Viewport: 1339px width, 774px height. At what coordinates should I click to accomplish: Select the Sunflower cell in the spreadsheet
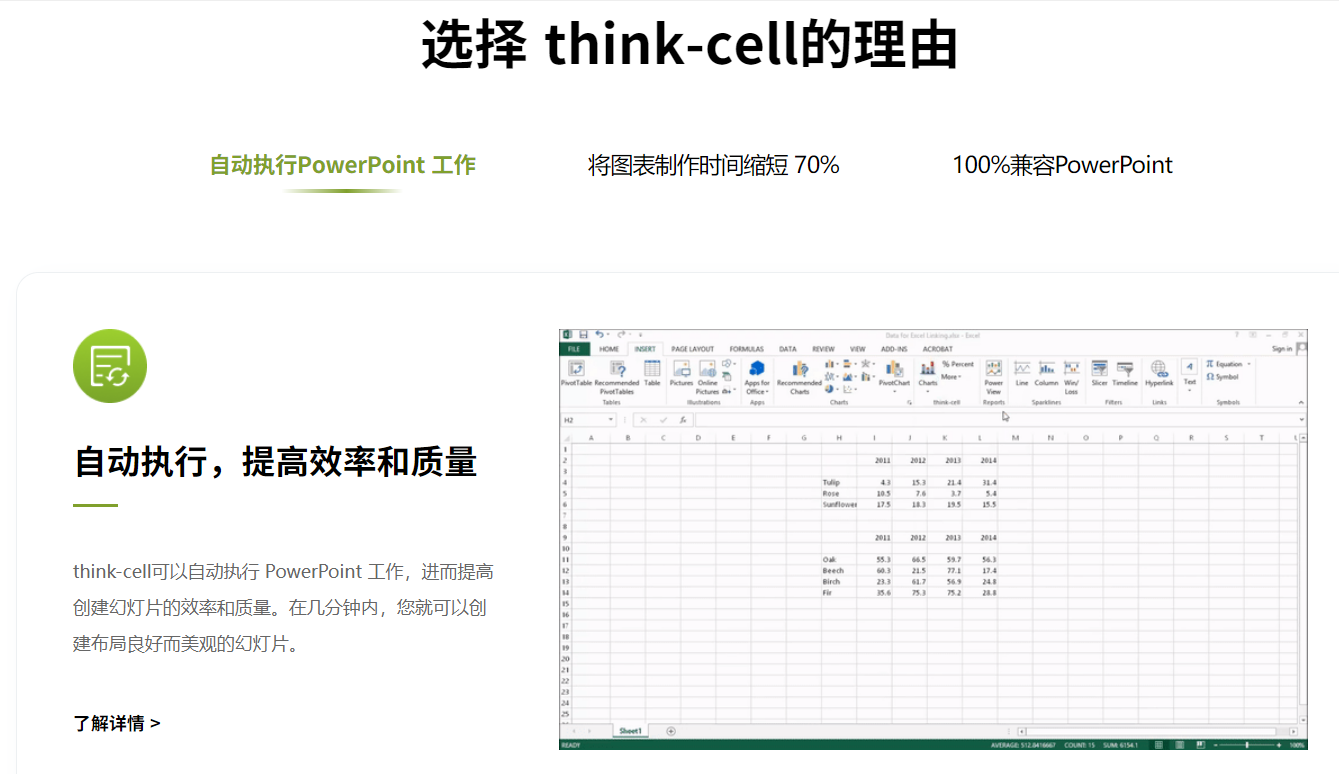[x=839, y=504]
